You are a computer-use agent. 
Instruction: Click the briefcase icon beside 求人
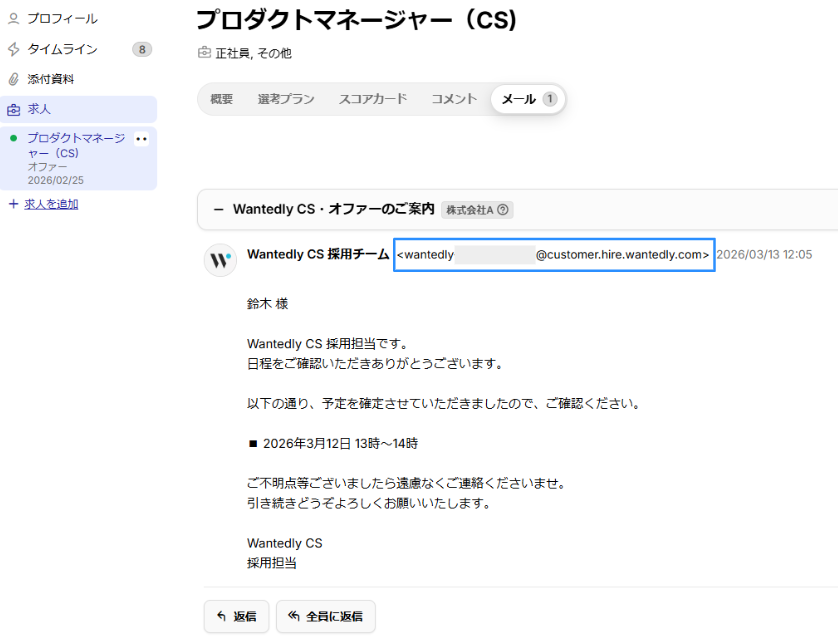[x=14, y=109]
